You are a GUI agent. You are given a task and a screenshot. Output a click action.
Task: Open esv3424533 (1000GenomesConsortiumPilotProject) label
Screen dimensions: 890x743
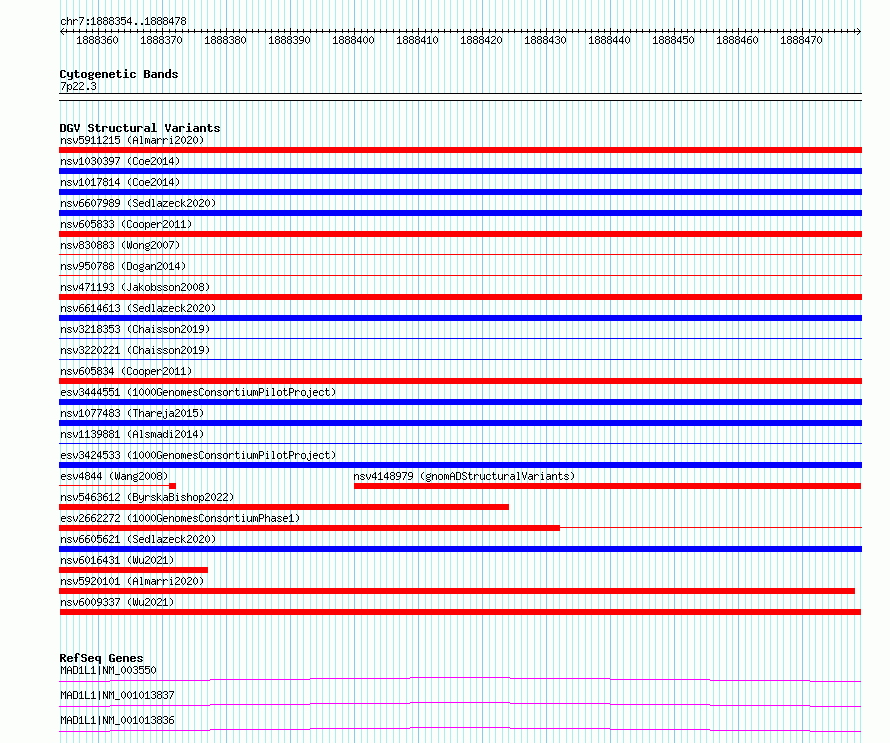198,455
